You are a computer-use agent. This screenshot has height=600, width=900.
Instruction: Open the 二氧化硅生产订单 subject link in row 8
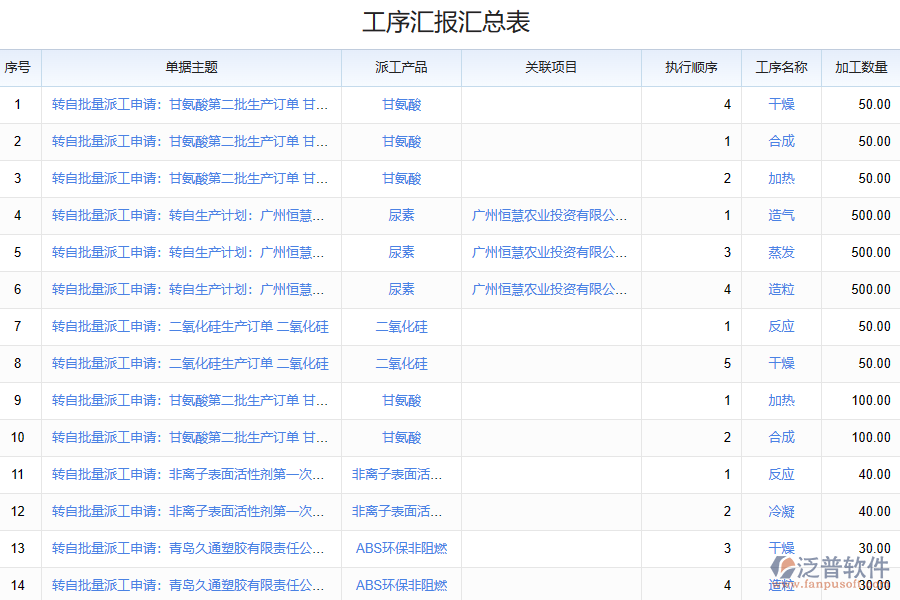point(190,364)
